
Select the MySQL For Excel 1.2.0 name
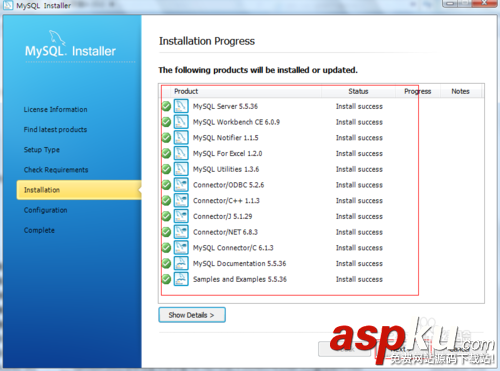(x=228, y=153)
